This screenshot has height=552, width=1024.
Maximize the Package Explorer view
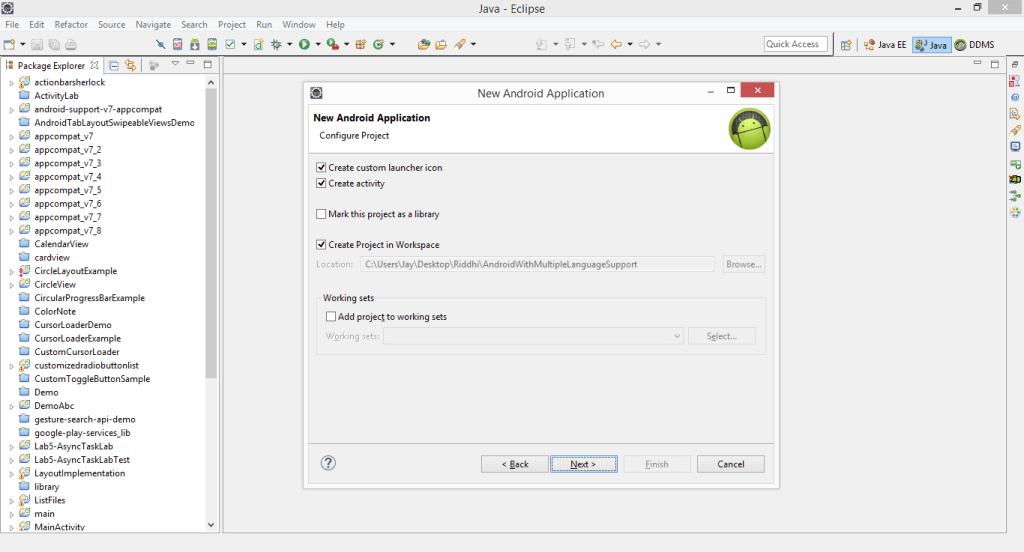[x=208, y=64]
